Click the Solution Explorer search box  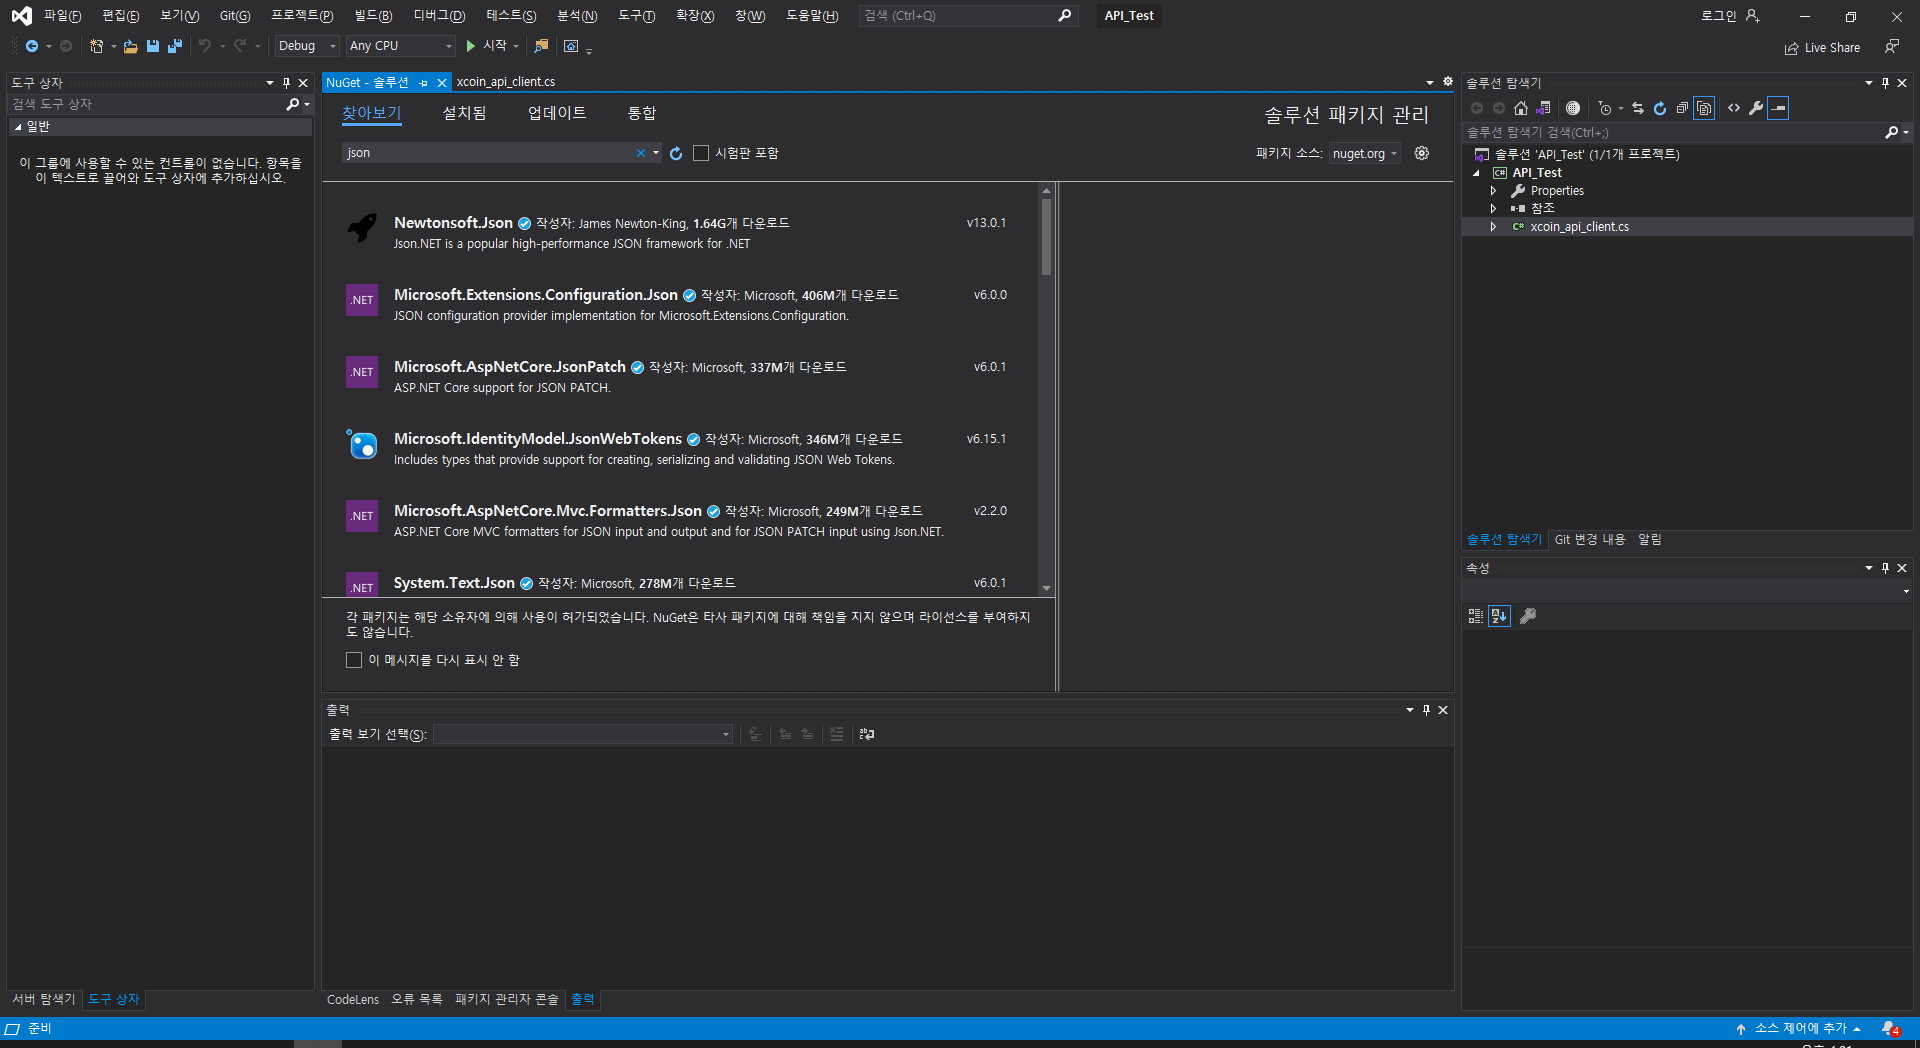(x=1673, y=132)
